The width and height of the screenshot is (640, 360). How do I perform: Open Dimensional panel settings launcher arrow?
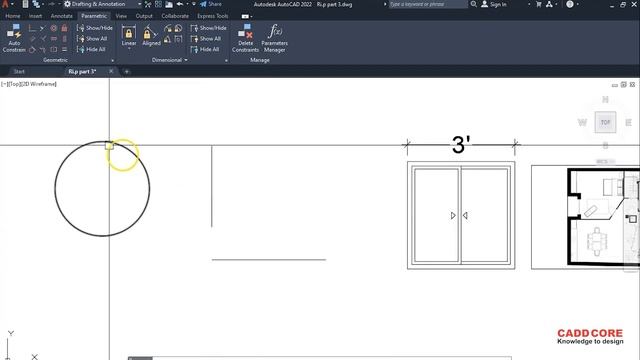coord(226,60)
